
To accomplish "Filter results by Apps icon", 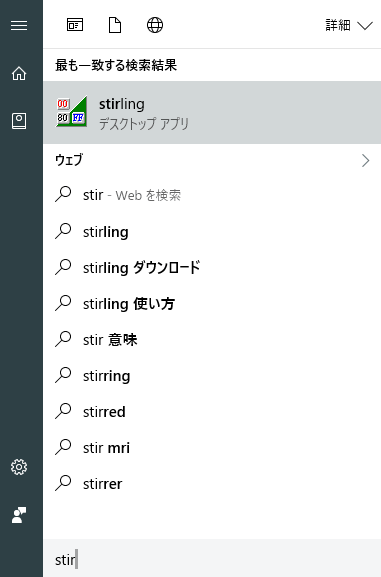I will [x=75, y=25].
